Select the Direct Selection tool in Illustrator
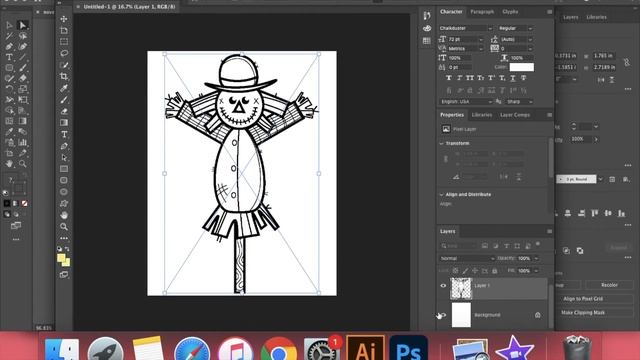The height and width of the screenshot is (360, 640). 23,25
